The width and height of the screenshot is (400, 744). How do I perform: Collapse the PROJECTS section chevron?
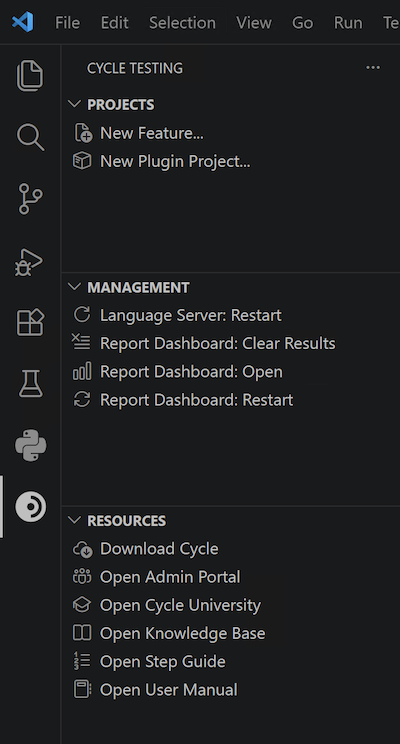(74, 104)
